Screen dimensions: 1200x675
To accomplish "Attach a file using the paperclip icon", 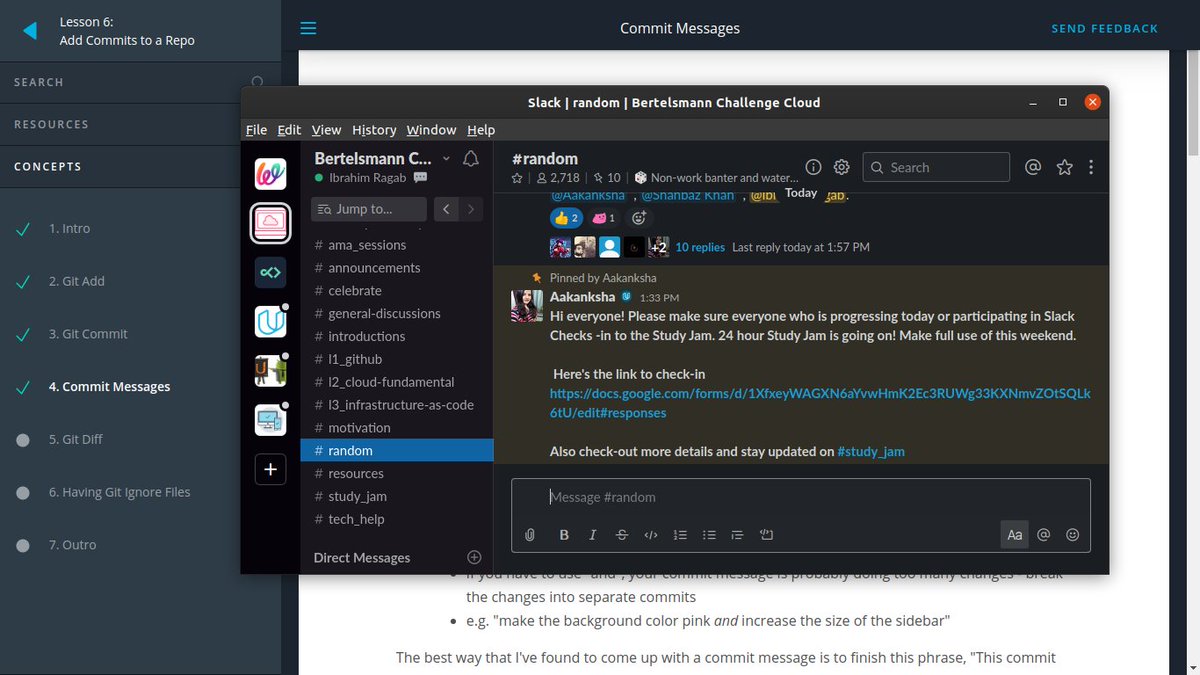I will tap(530, 535).
